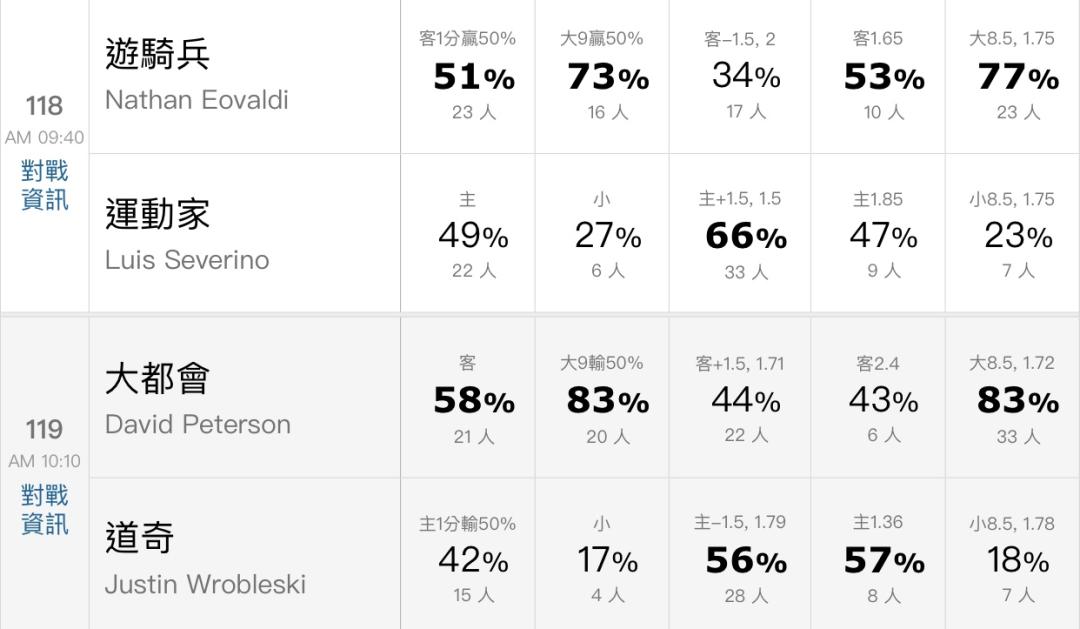Screen dimensions: 1080x629
Task: Click the 道奇 team name
Action: pos(140,538)
